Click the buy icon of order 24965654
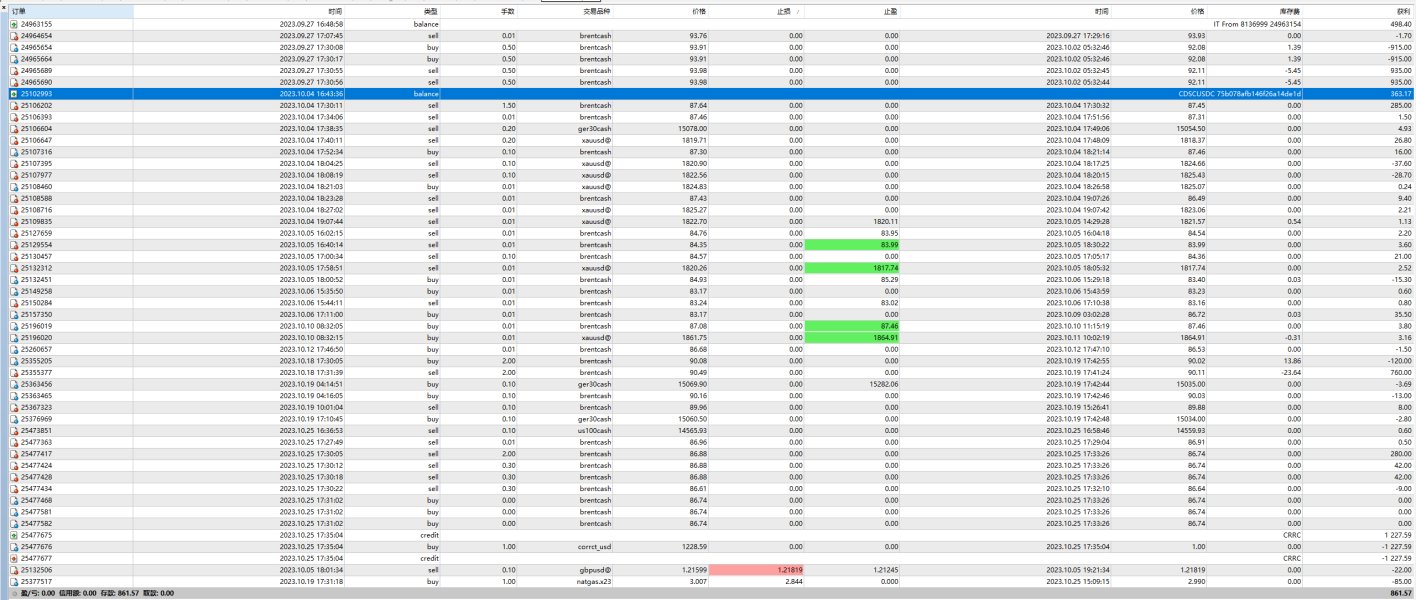 (x=14, y=47)
